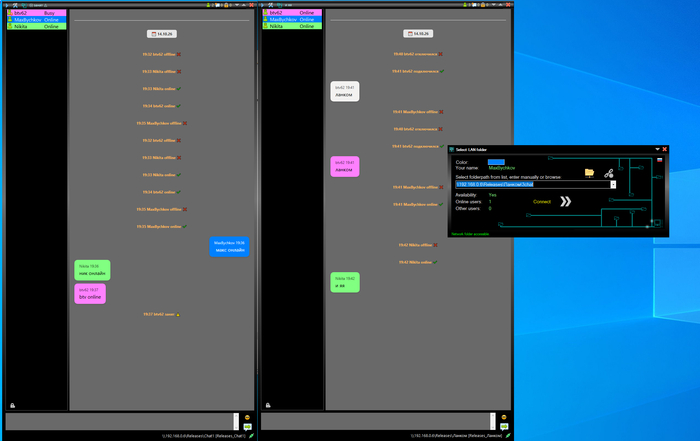The height and width of the screenshot is (441, 700).
Task: Click white btv62 19:41 message bubble in right chat
Action: pyautogui.click(x=345, y=92)
